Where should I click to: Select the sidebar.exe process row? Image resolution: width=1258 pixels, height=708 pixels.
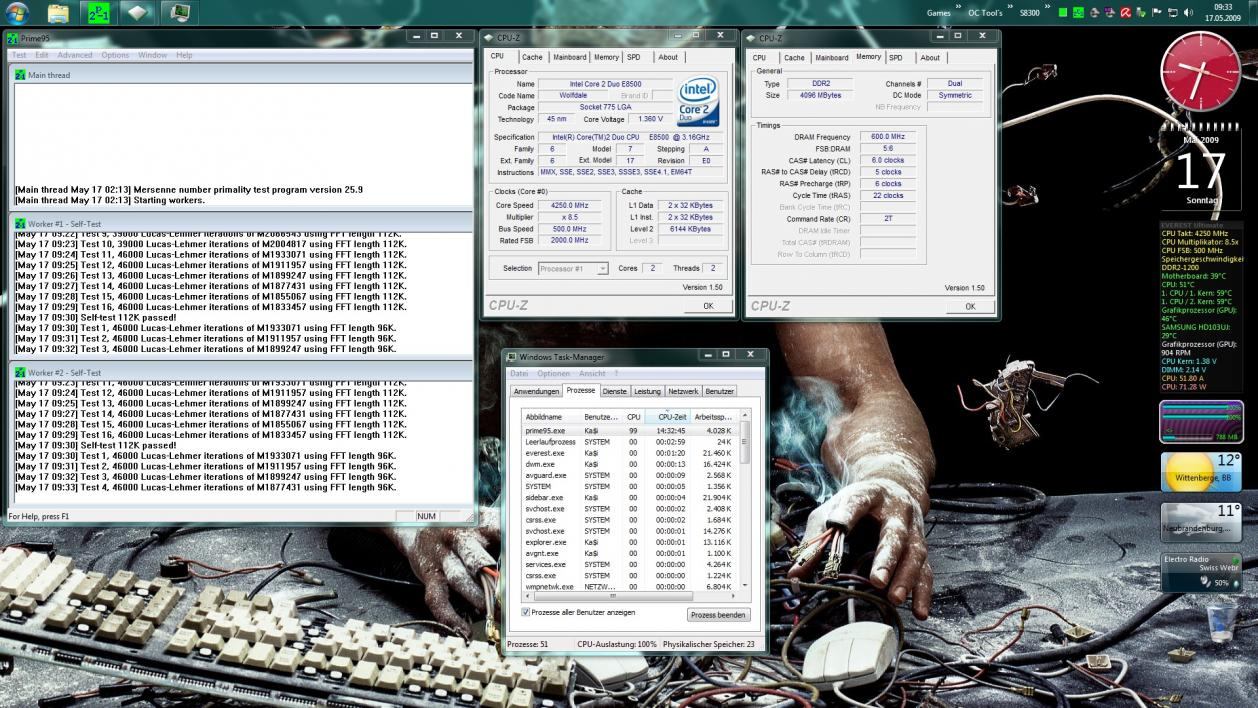click(x=630, y=497)
